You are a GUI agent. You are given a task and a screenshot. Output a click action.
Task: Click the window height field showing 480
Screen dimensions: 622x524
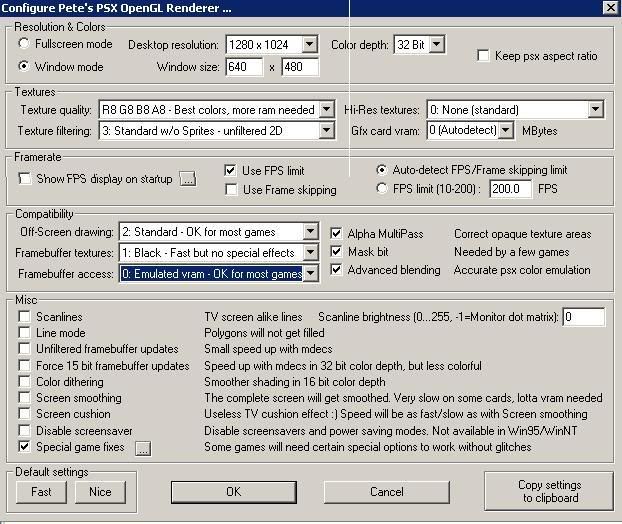(x=300, y=67)
